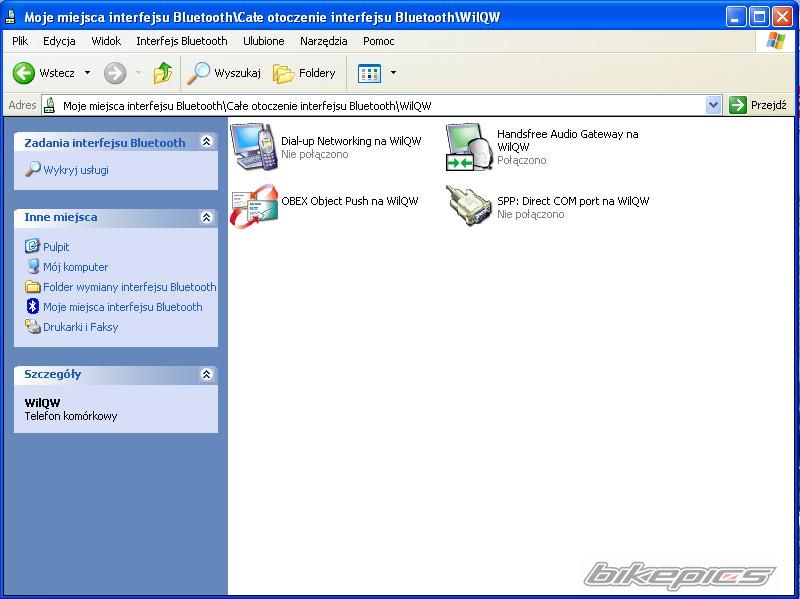
Task: Click inside the Adres path field
Action: [380, 105]
